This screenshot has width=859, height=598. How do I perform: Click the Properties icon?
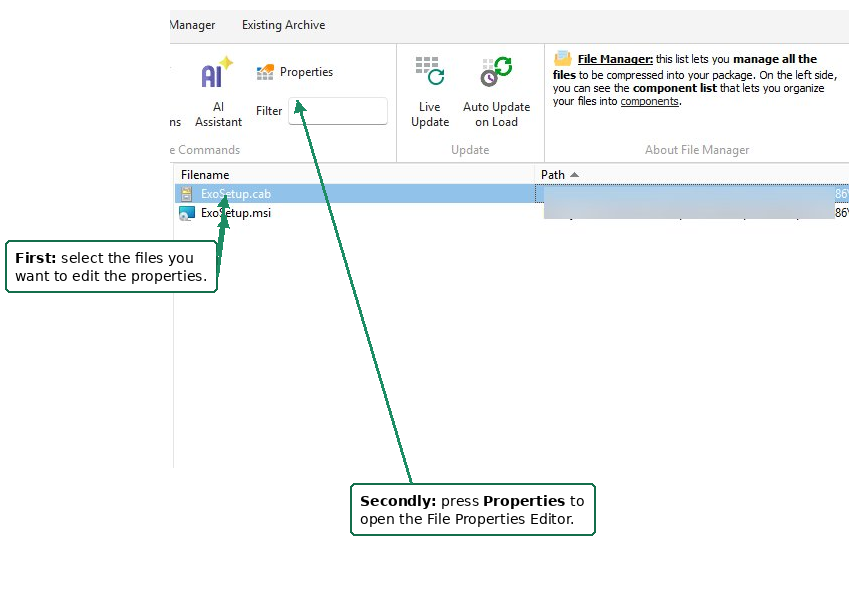[265, 71]
